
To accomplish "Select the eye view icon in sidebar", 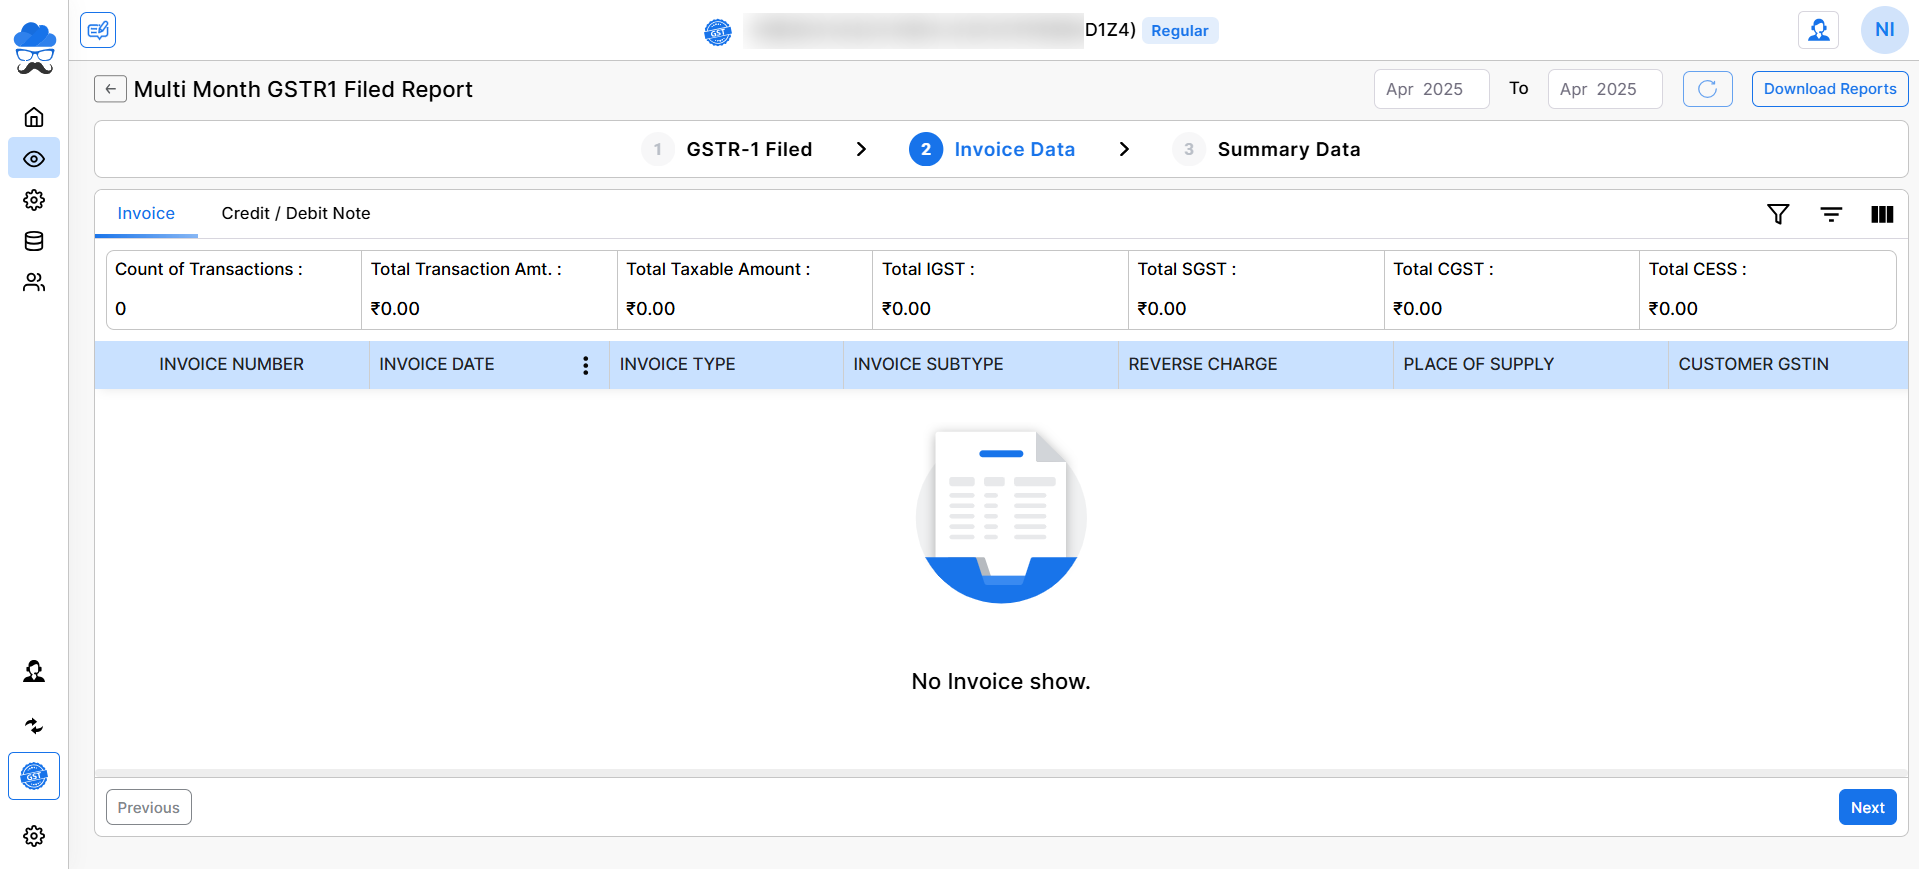I will tap(34, 159).
